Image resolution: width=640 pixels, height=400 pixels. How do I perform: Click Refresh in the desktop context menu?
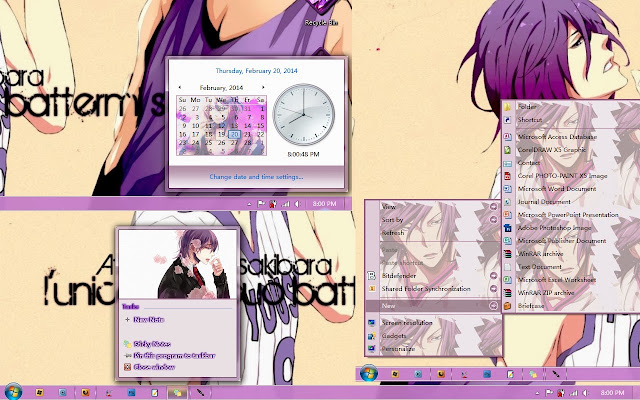click(433, 233)
